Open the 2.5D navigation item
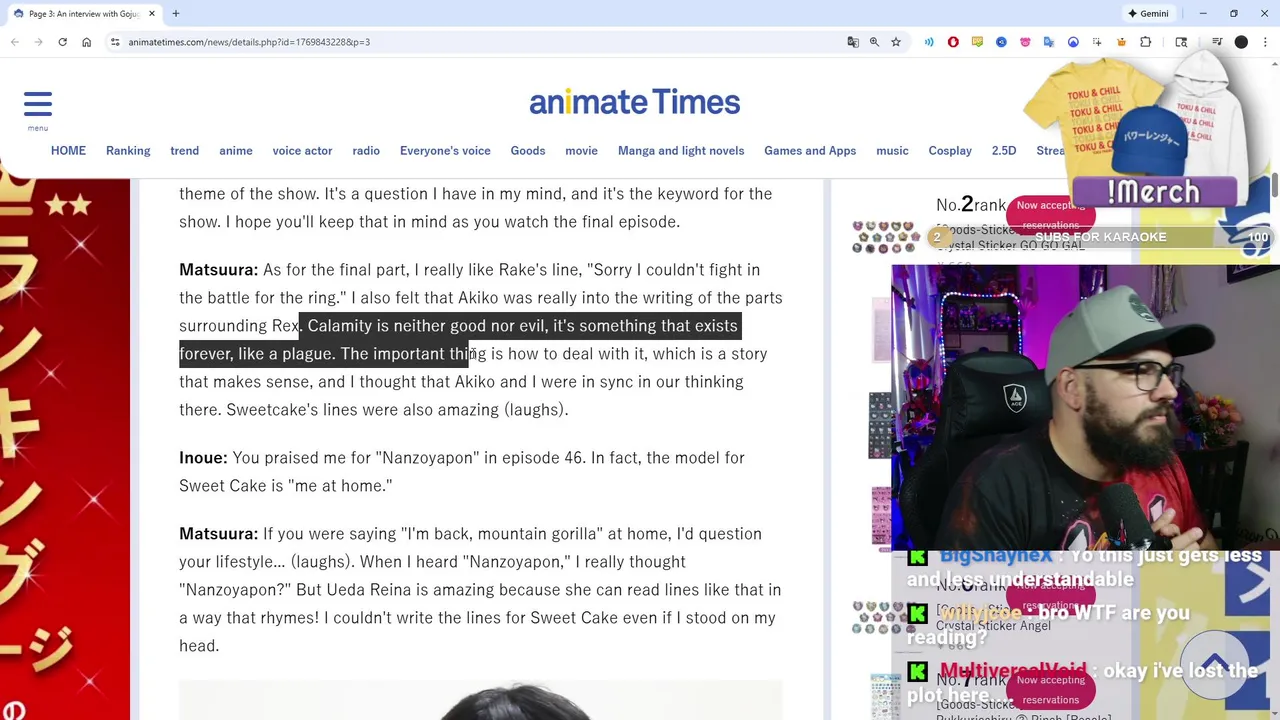Viewport: 1280px width, 720px height. tap(1004, 150)
